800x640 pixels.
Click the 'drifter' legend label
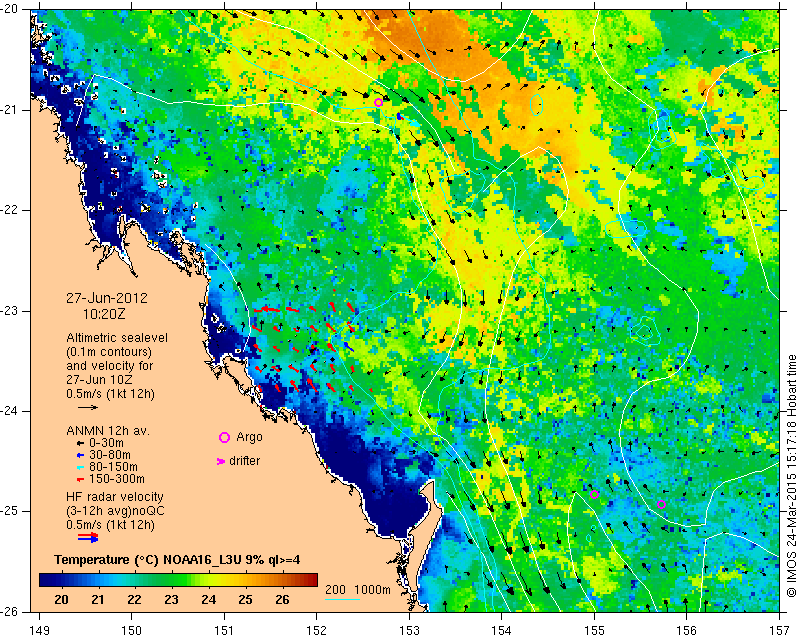pyautogui.click(x=244, y=461)
